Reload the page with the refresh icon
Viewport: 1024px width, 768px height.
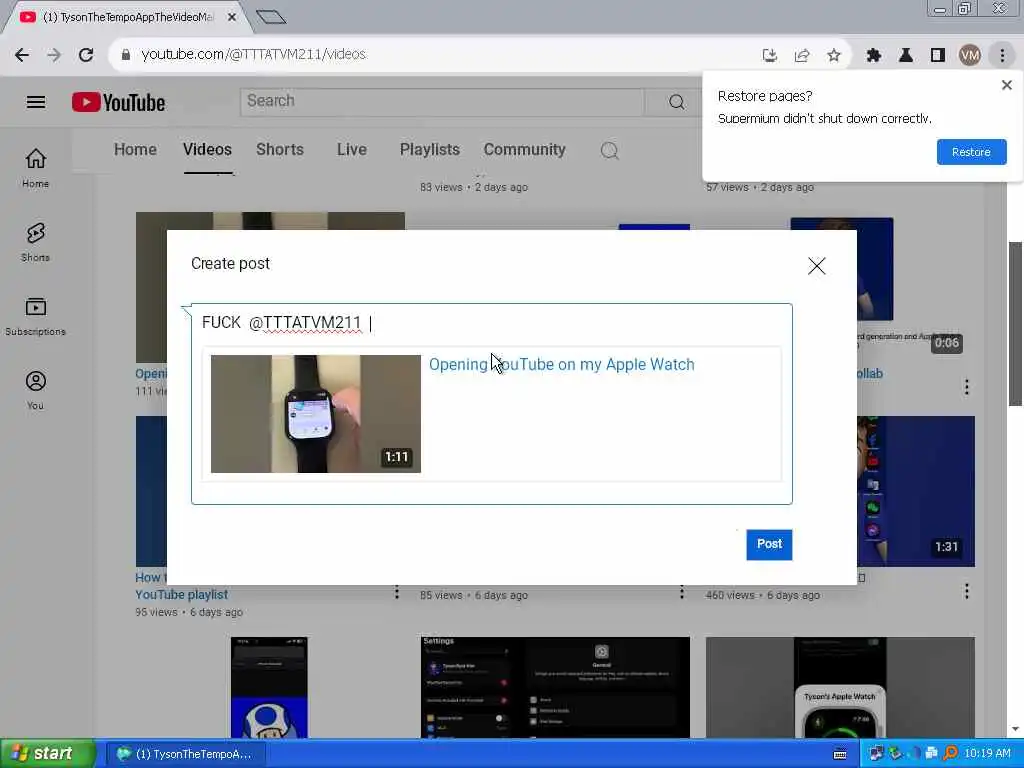click(x=86, y=55)
